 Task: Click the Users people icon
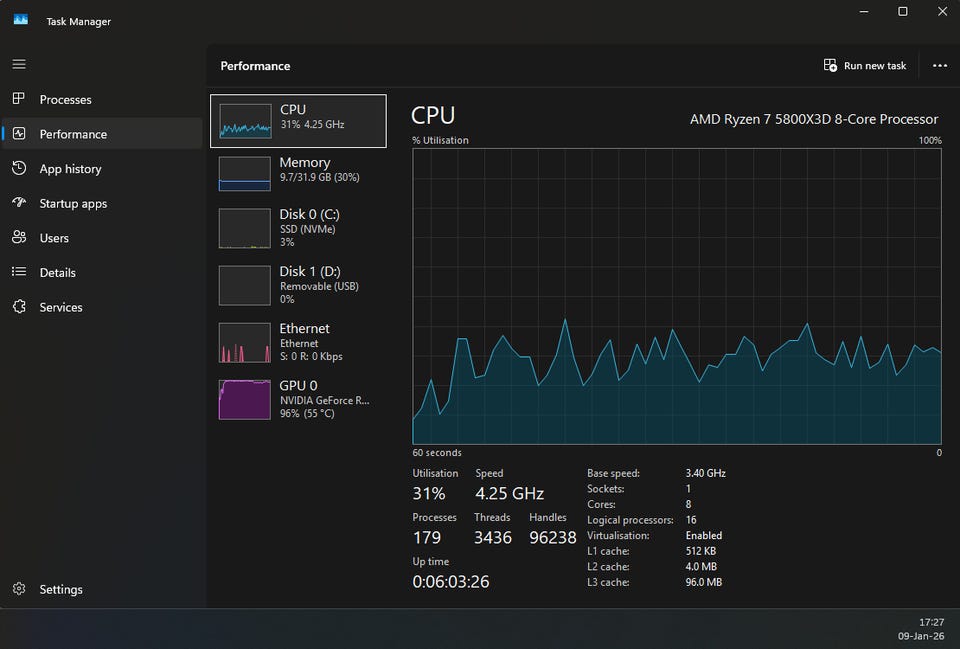(18, 238)
